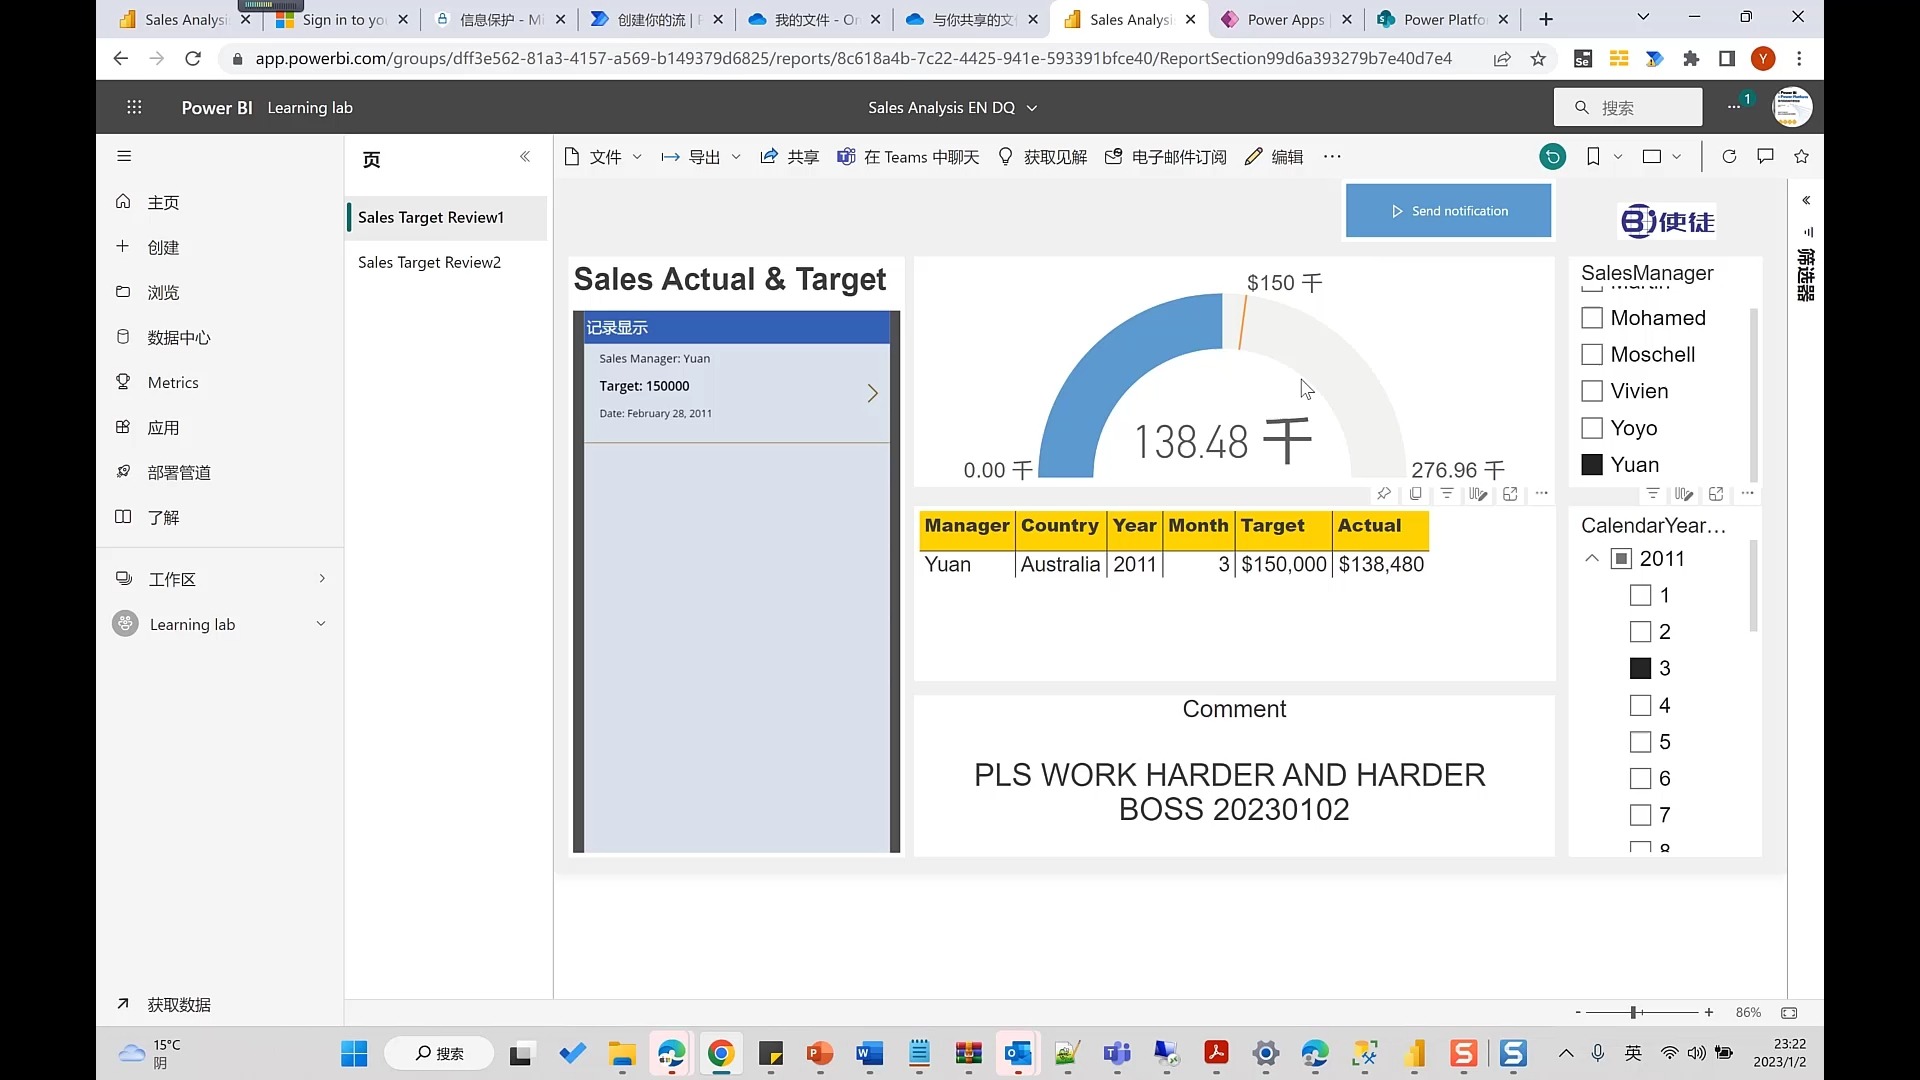
Task: Pin the gauge visual using pin icon
Action: (x=1383, y=494)
